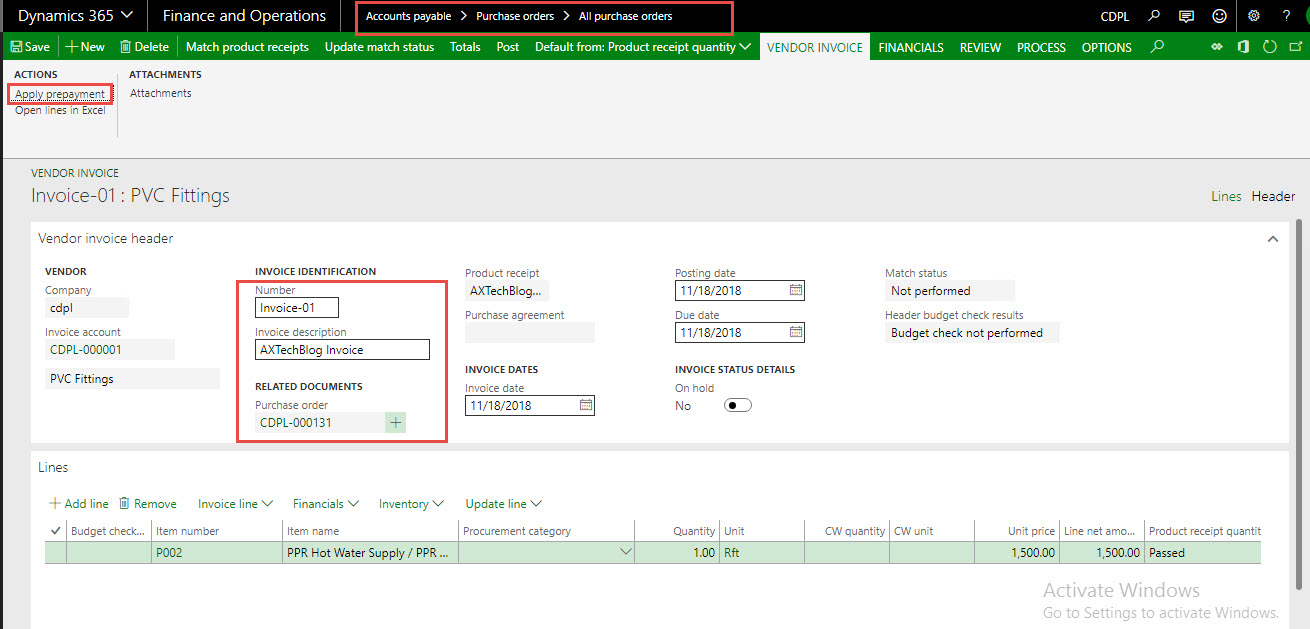The height and width of the screenshot is (629, 1310).
Task: Switch to Header view link
Action: (1273, 196)
